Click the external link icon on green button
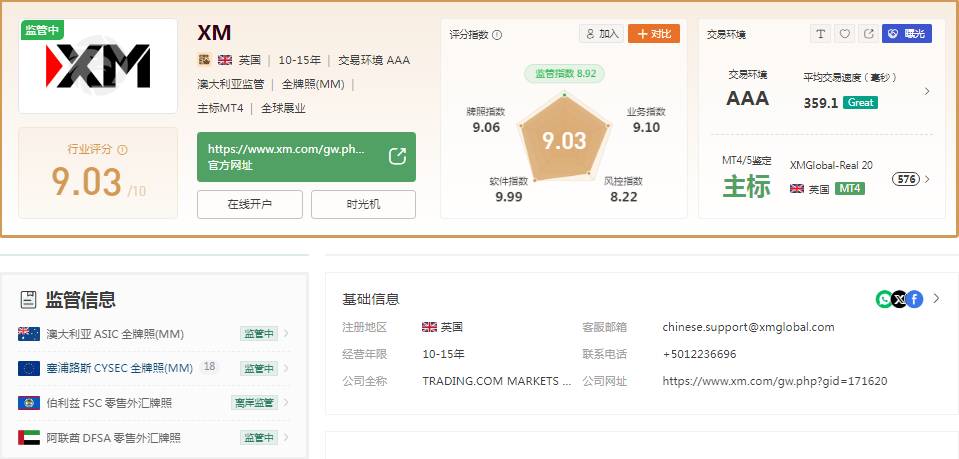Image resolution: width=959 pixels, height=459 pixels. [398, 157]
